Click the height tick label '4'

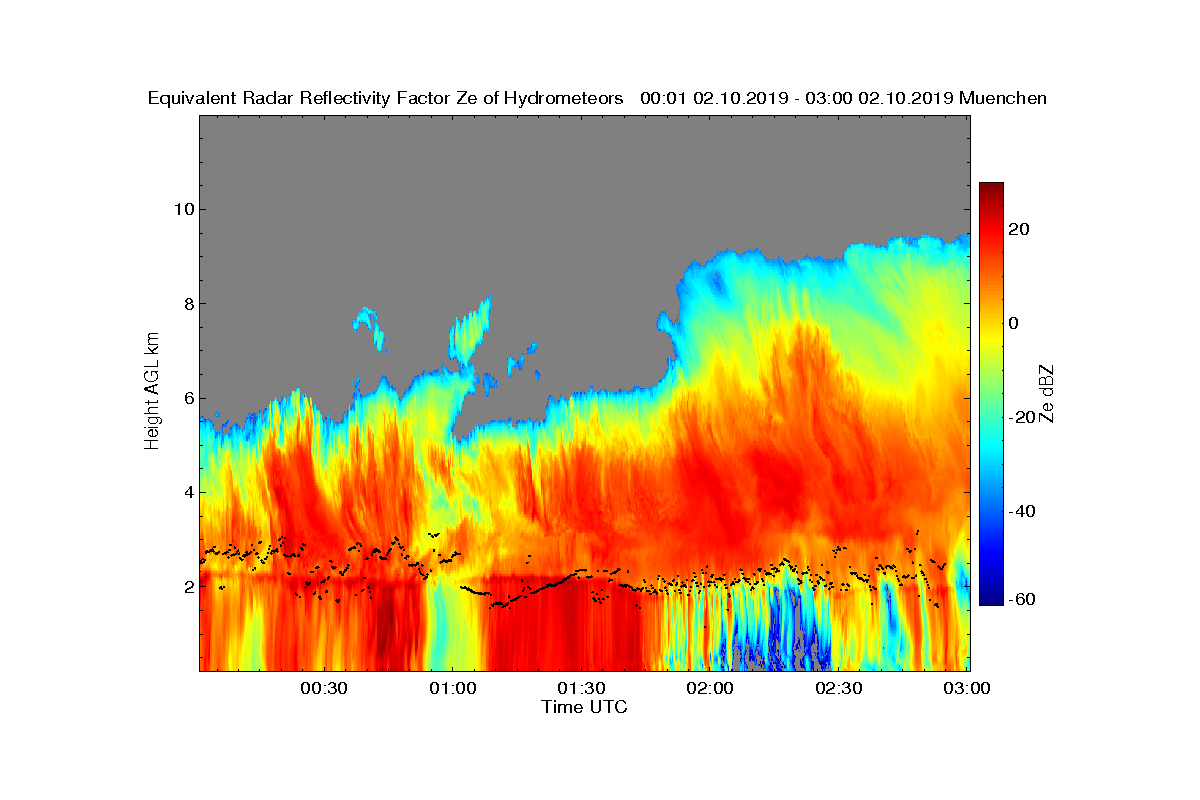tap(188, 492)
